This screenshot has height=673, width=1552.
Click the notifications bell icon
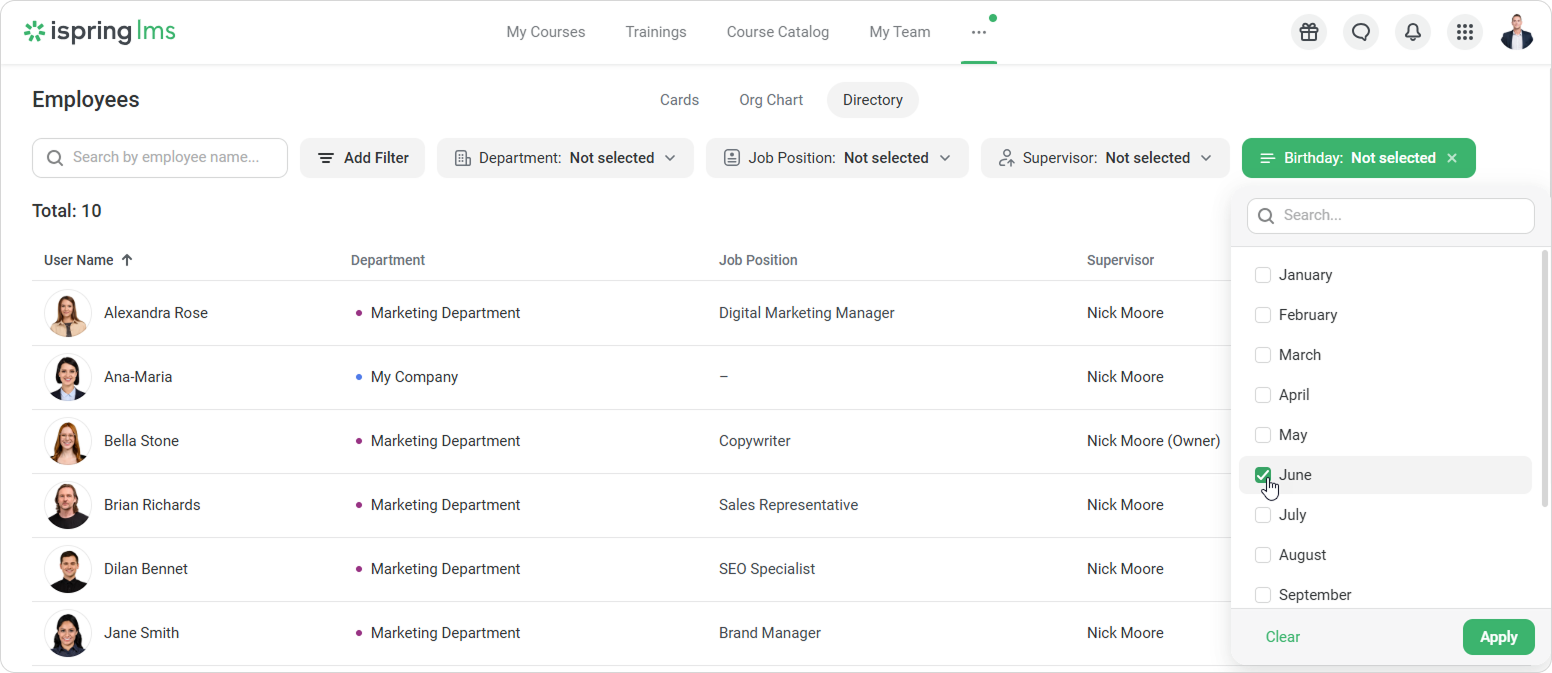point(1413,32)
